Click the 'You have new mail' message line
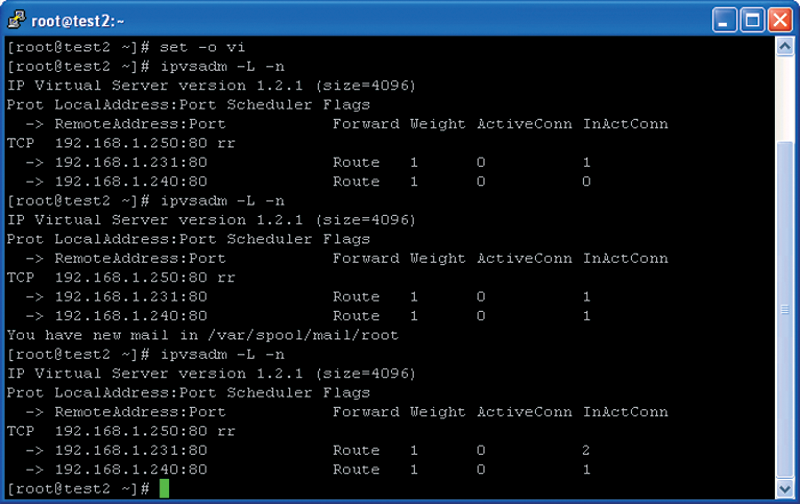This screenshot has width=800, height=504. point(203,335)
